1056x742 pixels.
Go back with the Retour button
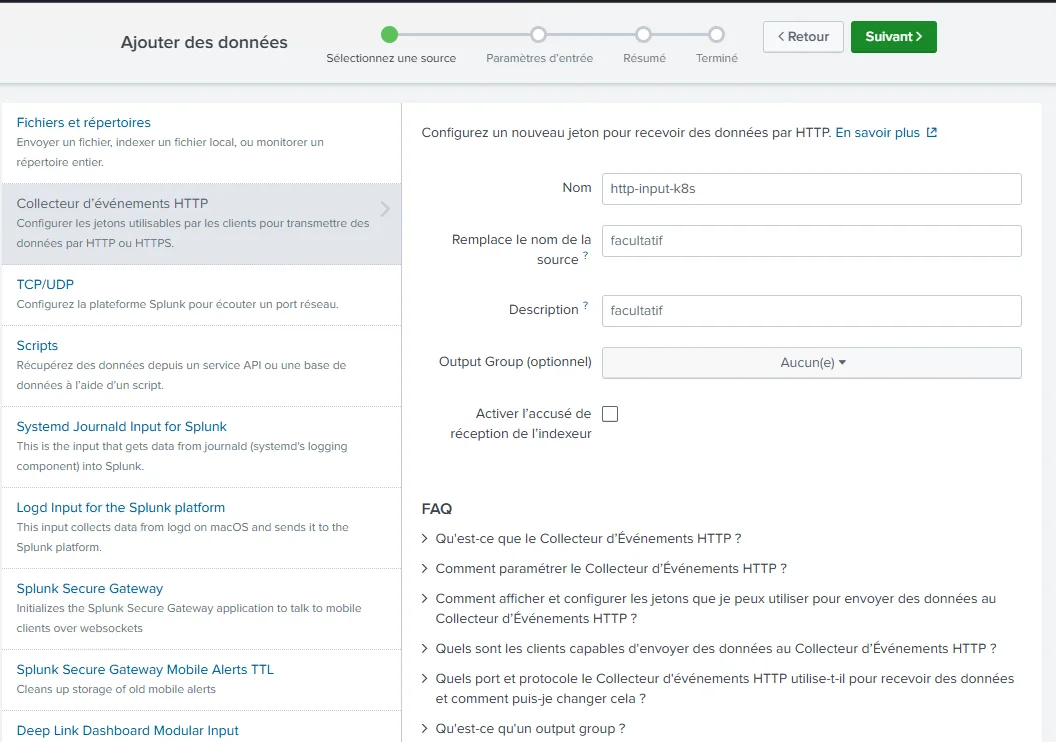pyautogui.click(x=803, y=37)
